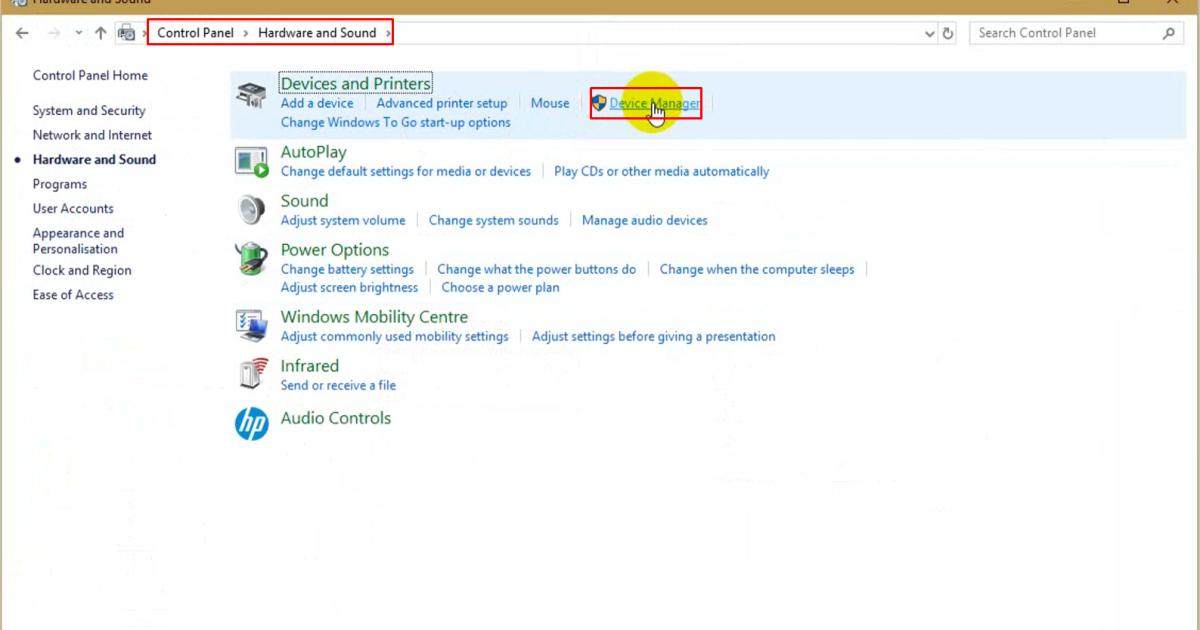
Task: Choose a power plan
Action: click(x=501, y=288)
